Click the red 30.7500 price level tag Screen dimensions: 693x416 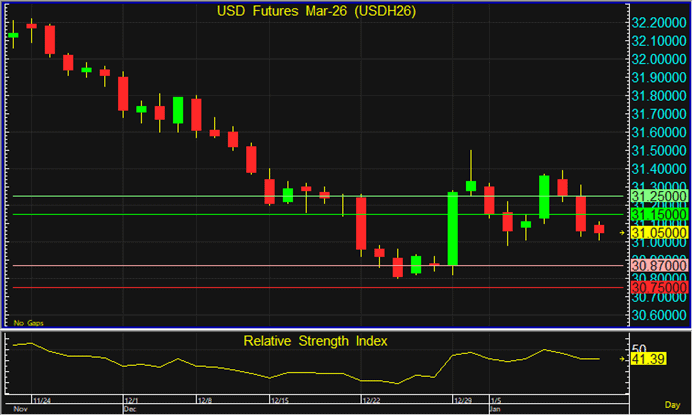point(658,288)
